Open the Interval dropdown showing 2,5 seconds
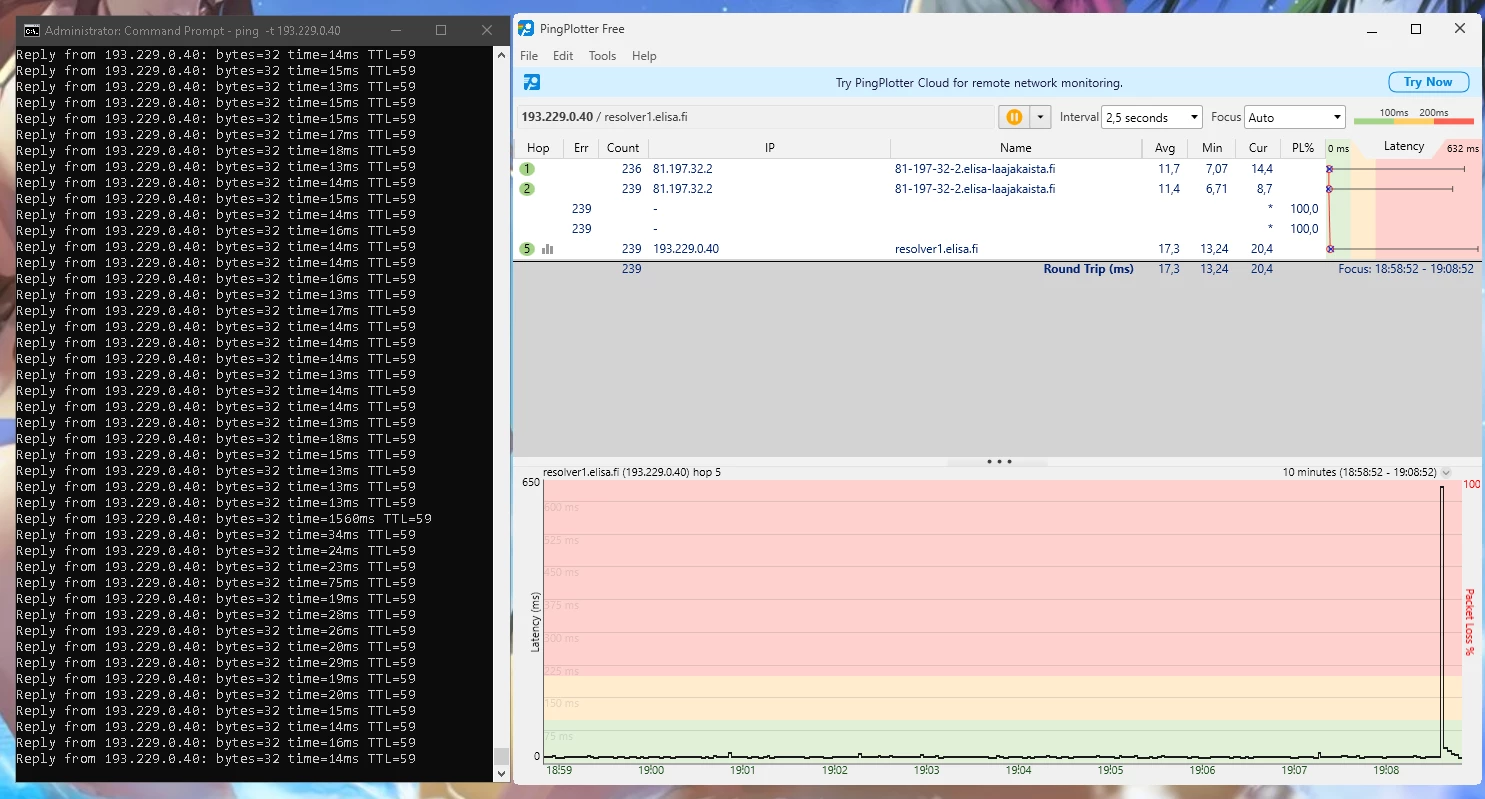The height and width of the screenshot is (799, 1485). [1151, 117]
